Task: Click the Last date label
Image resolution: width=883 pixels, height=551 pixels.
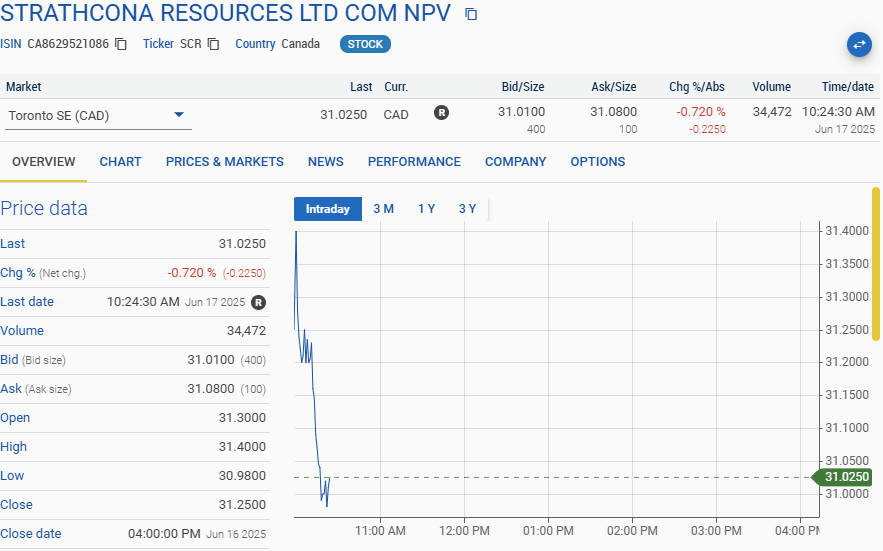Action: coord(27,302)
